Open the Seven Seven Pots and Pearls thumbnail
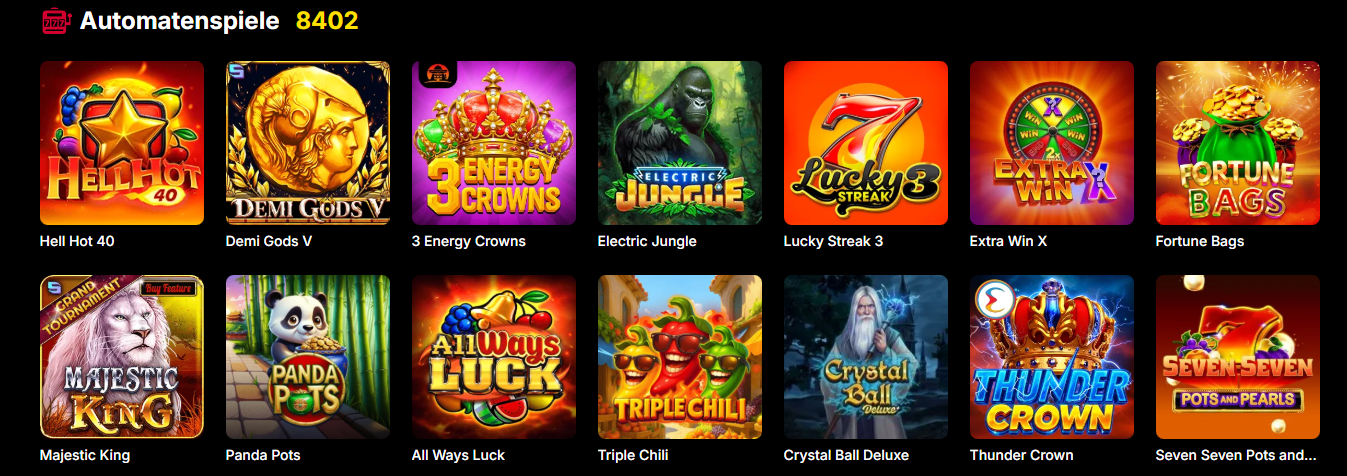This screenshot has width=1347, height=476. click(x=1238, y=357)
